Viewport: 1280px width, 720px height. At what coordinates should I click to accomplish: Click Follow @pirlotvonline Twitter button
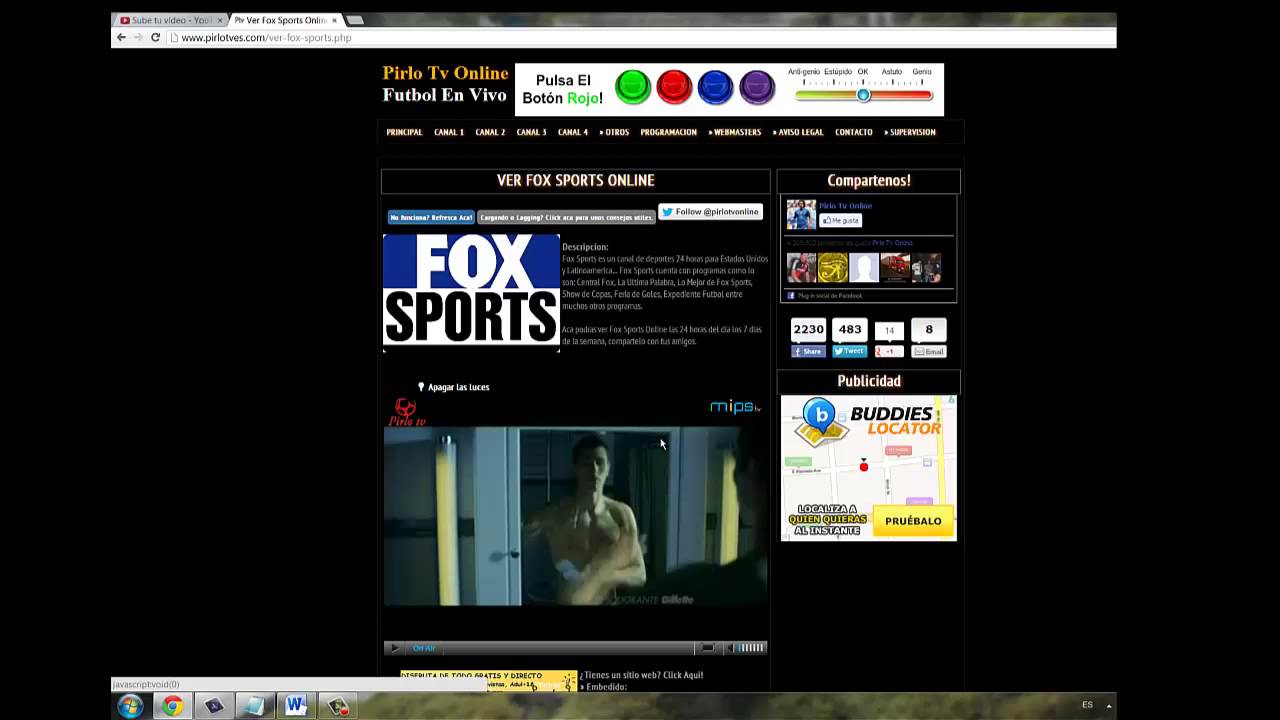click(x=710, y=212)
